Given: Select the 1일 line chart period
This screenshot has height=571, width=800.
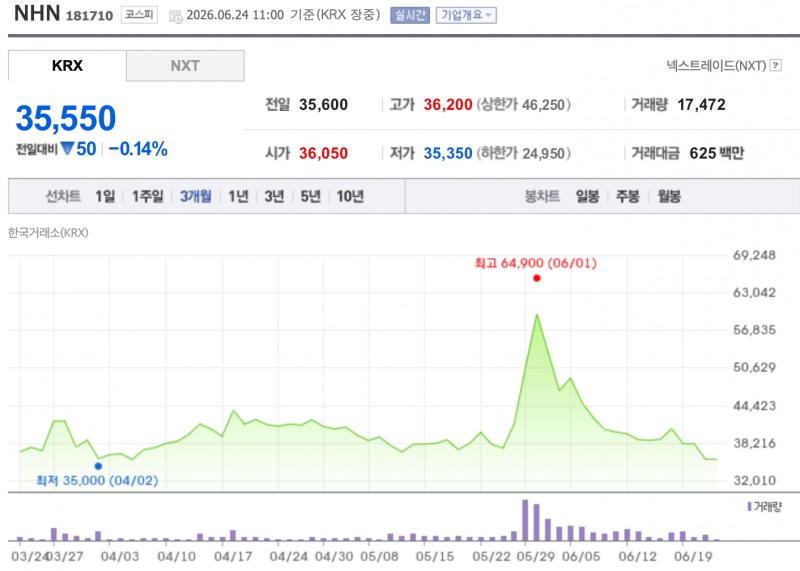Looking at the screenshot, I should click(105, 196).
